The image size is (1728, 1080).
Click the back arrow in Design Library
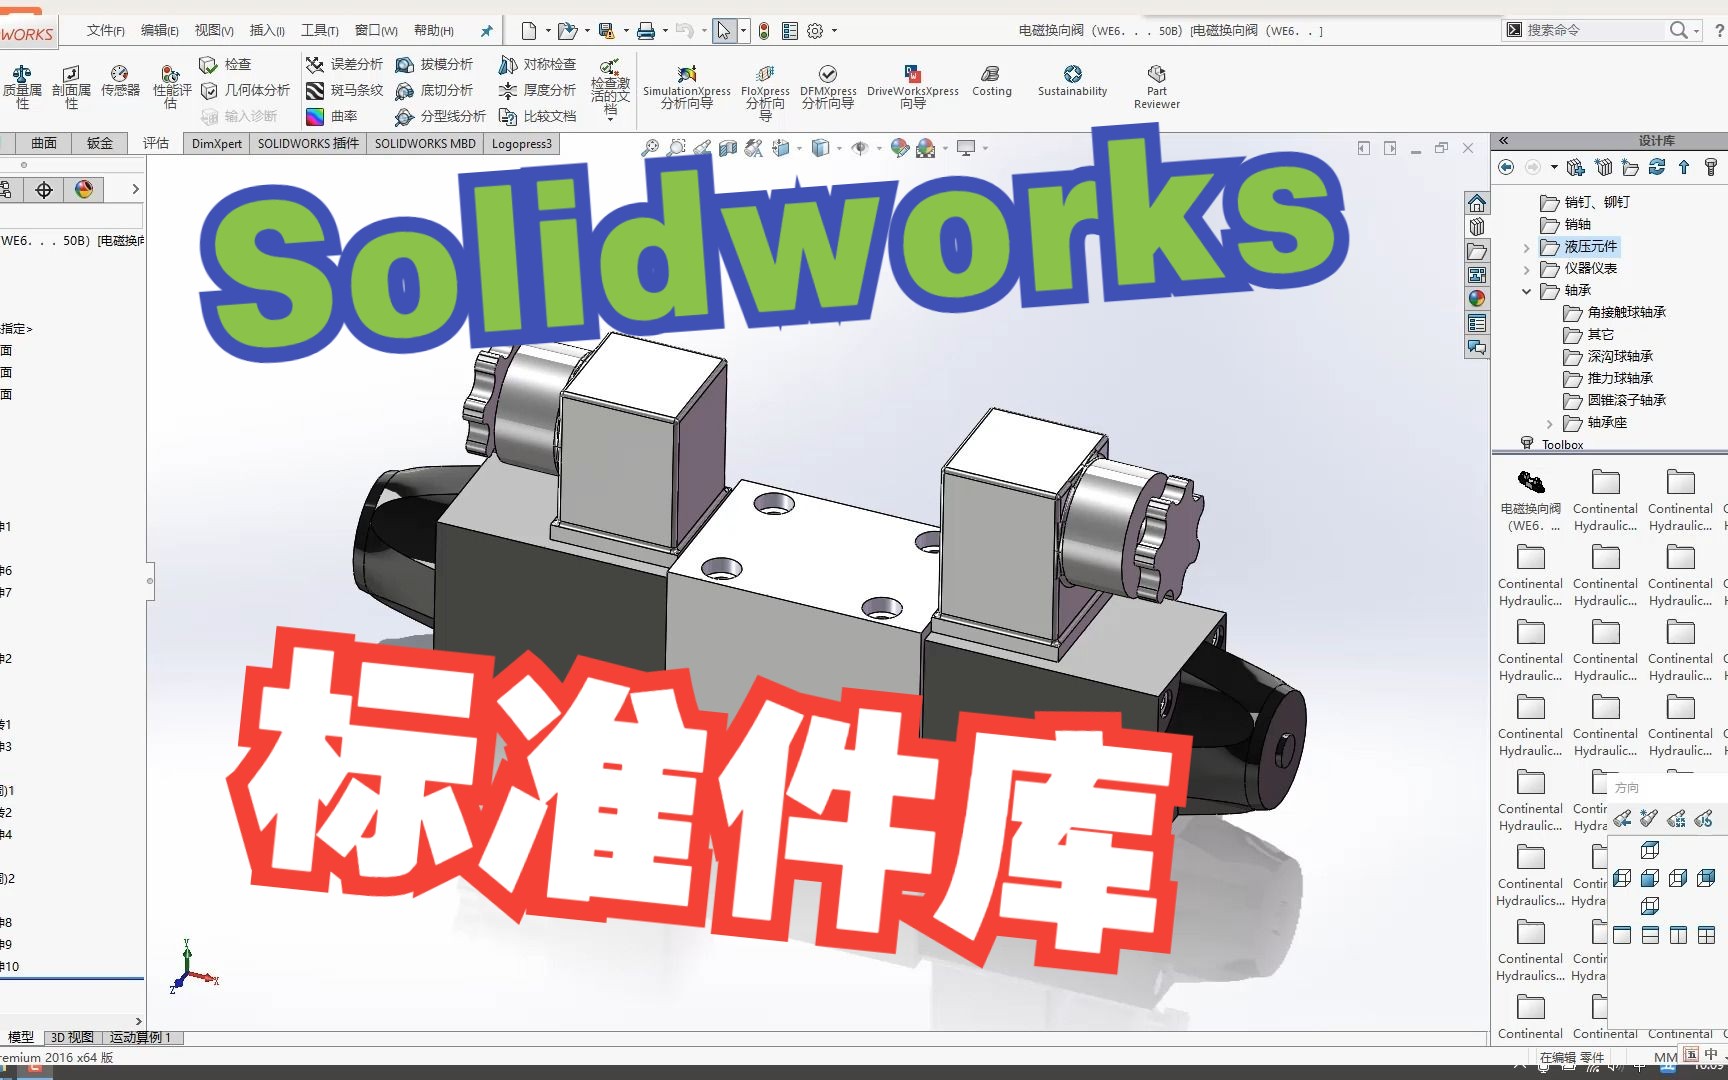[x=1506, y=167]
